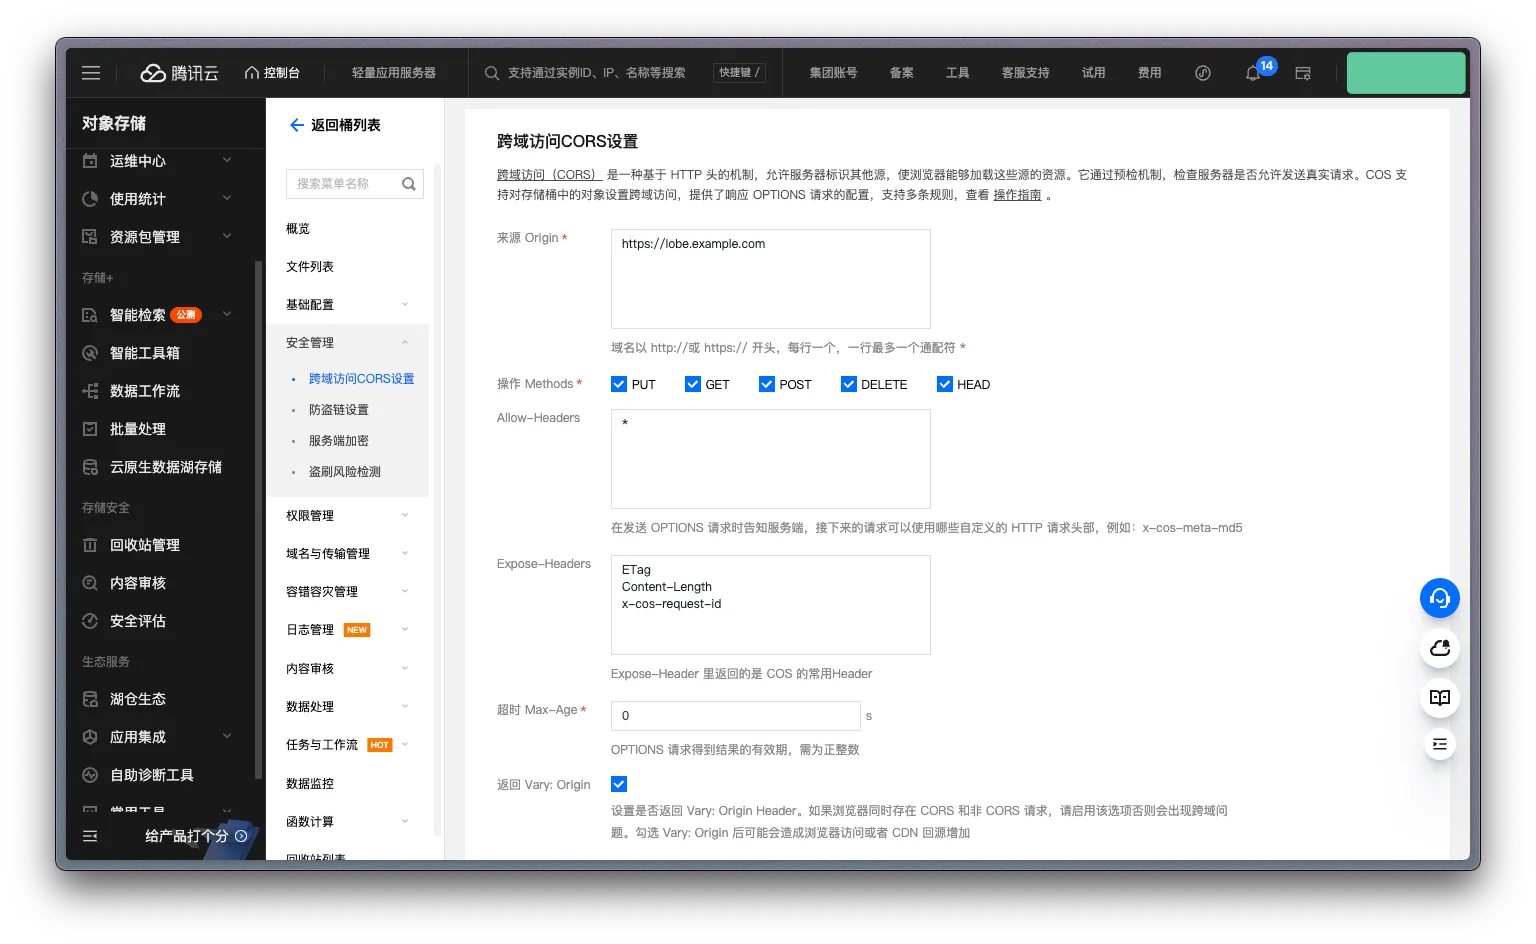Open 费用 from the top menu bar
The width and height of the screenshot is (1536, 944).
pos(1149,72)
